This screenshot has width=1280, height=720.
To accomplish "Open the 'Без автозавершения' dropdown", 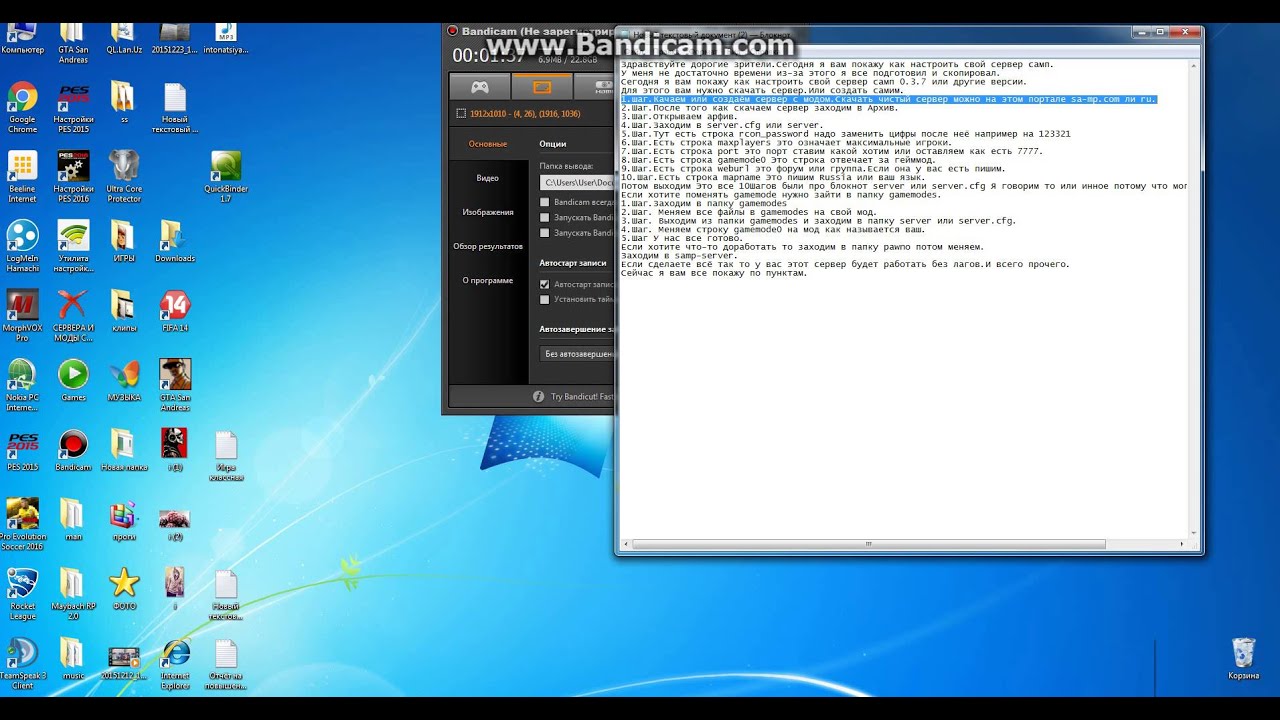I will click(577, 353).
